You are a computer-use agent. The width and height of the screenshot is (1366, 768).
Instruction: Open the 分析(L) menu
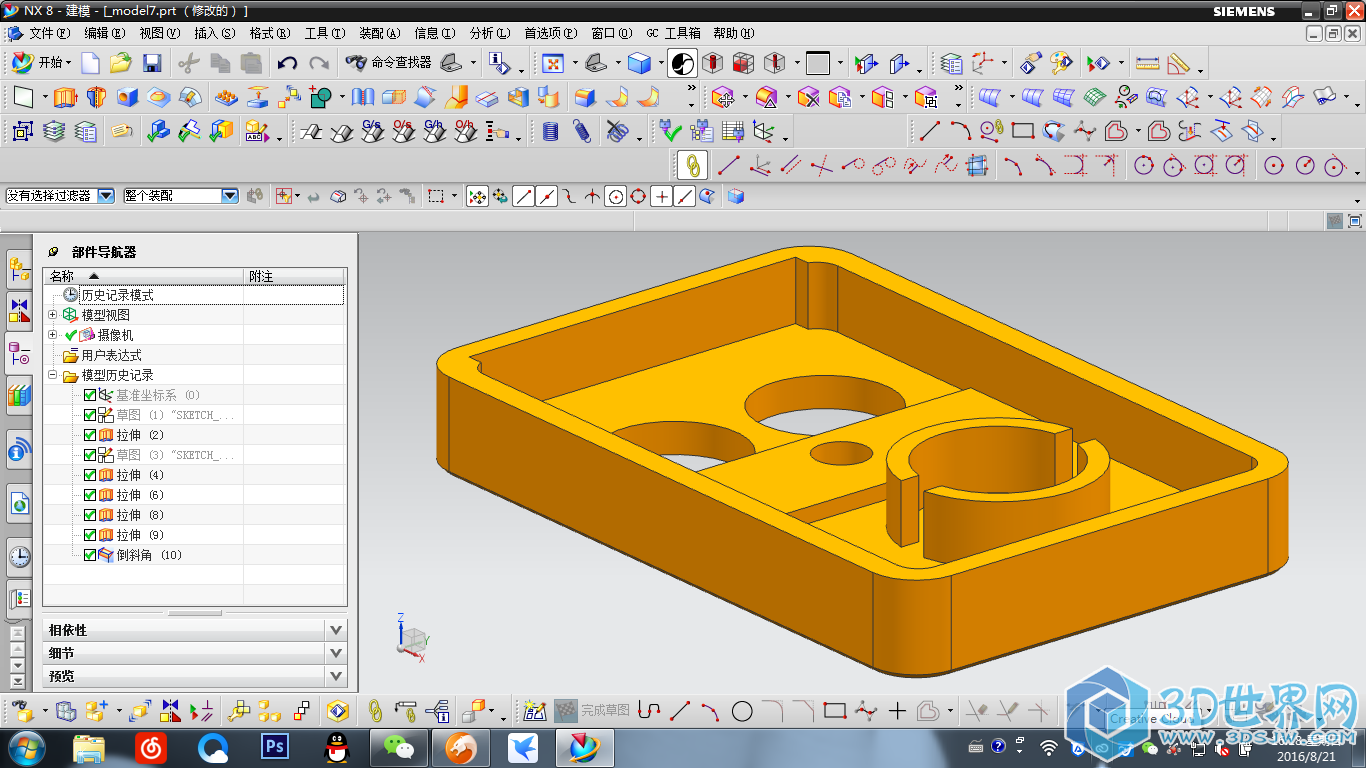pyautogui.click(x=489, y=33)
